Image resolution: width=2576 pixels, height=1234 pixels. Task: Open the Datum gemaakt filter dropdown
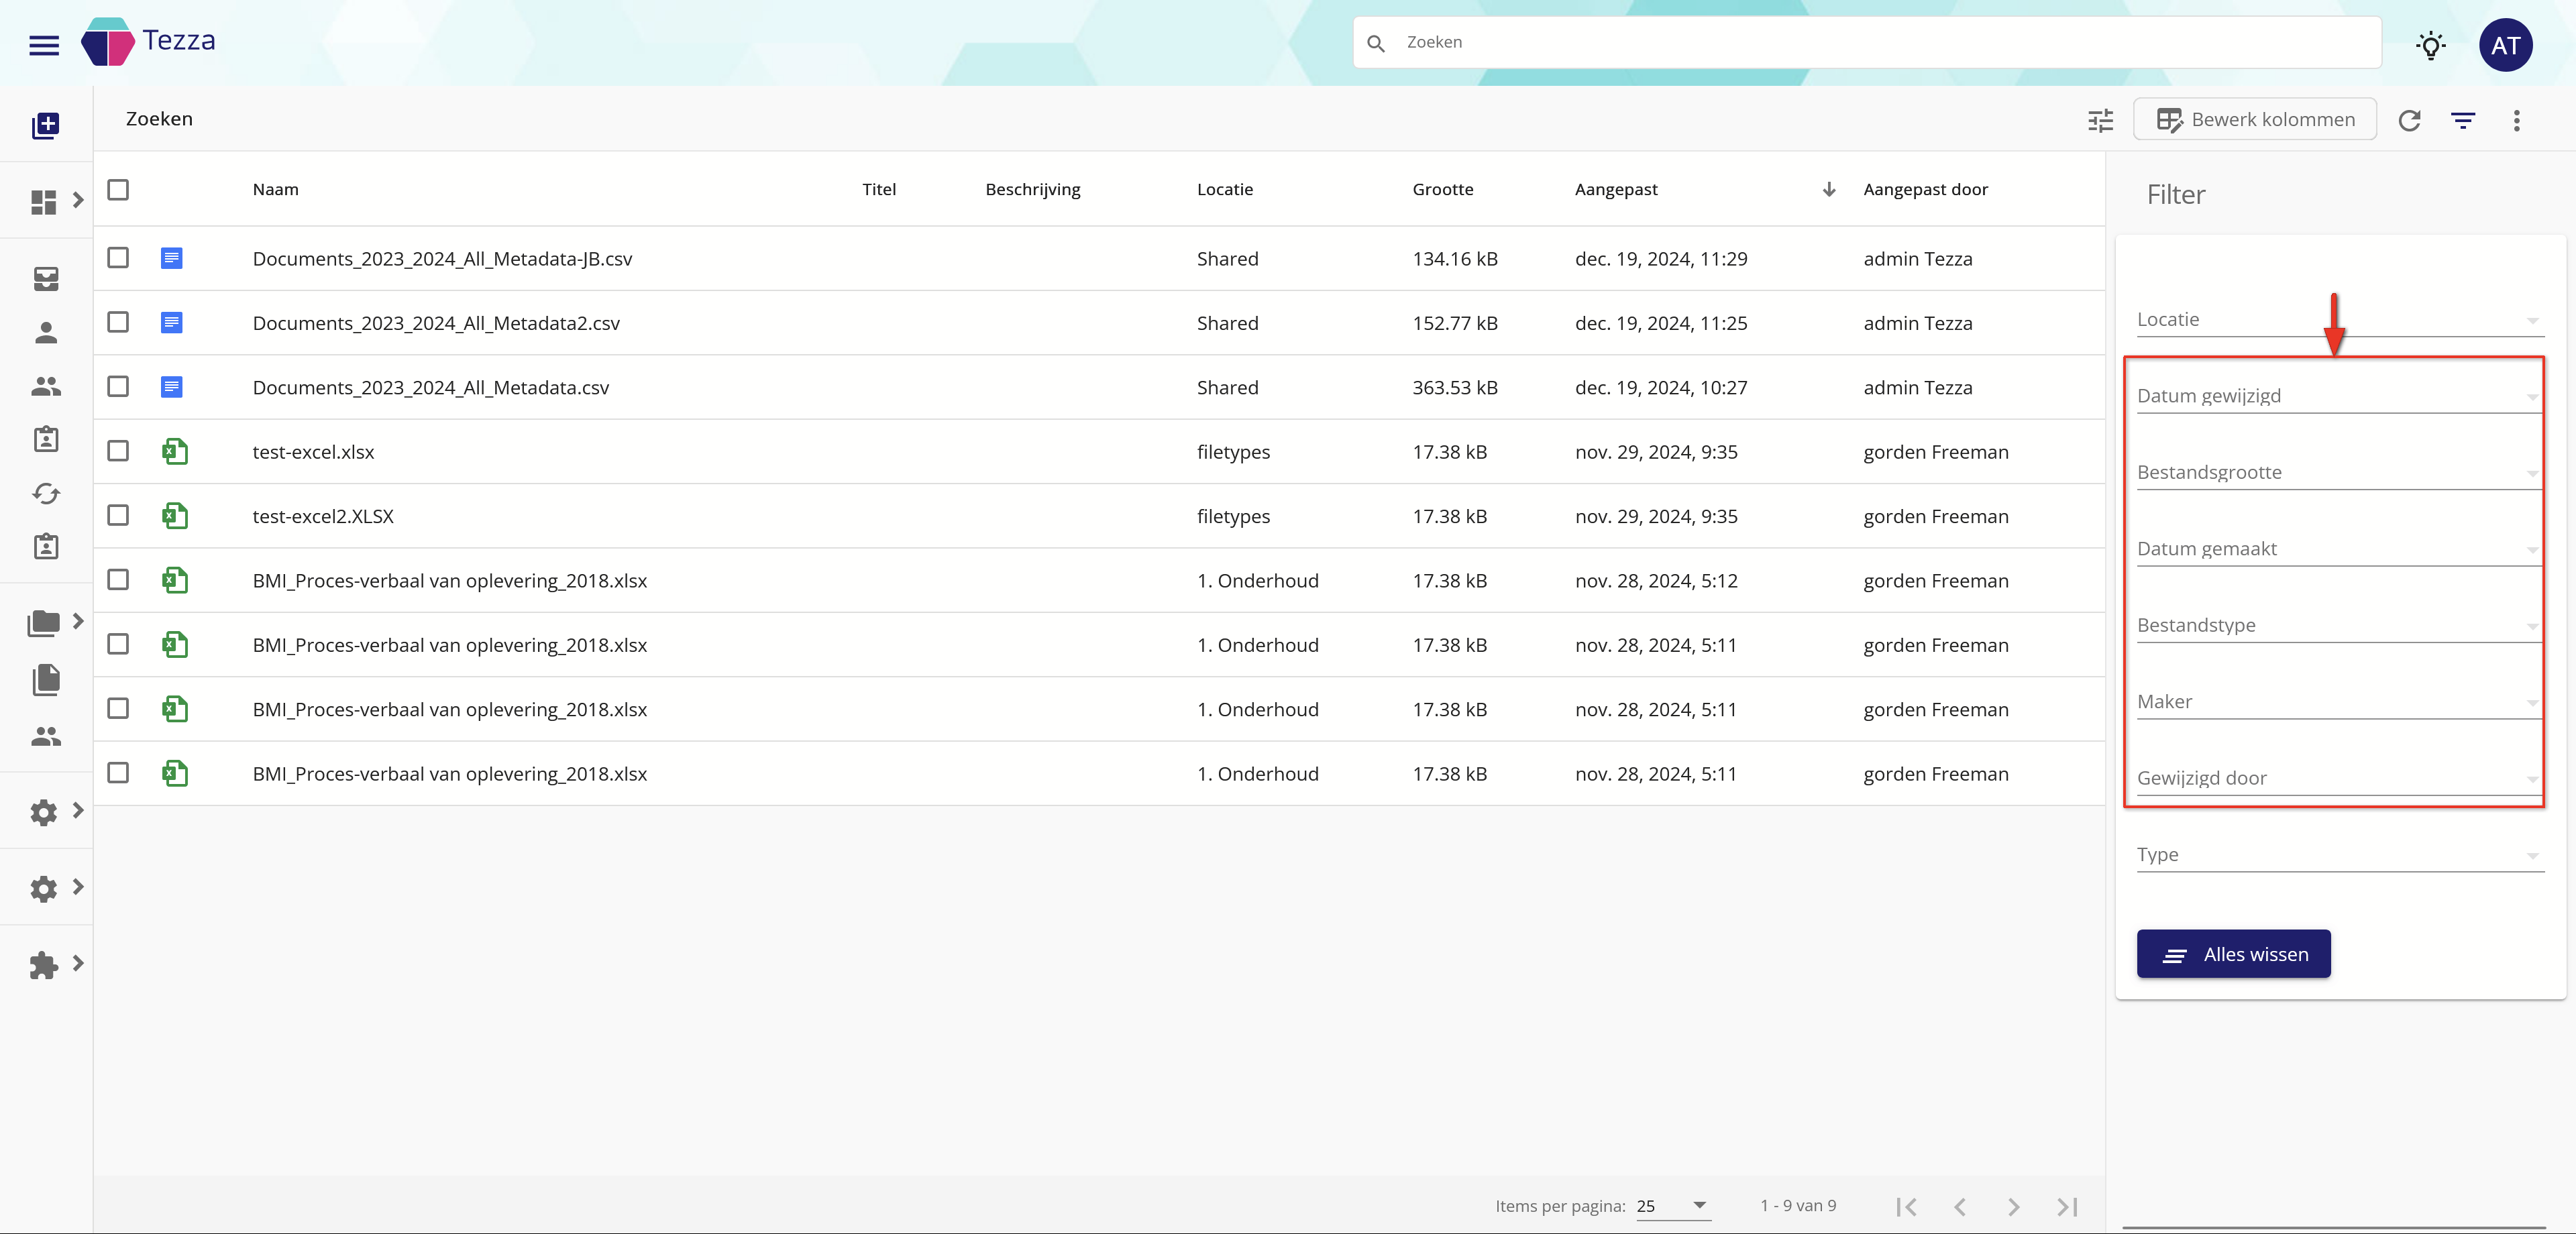2339,549
